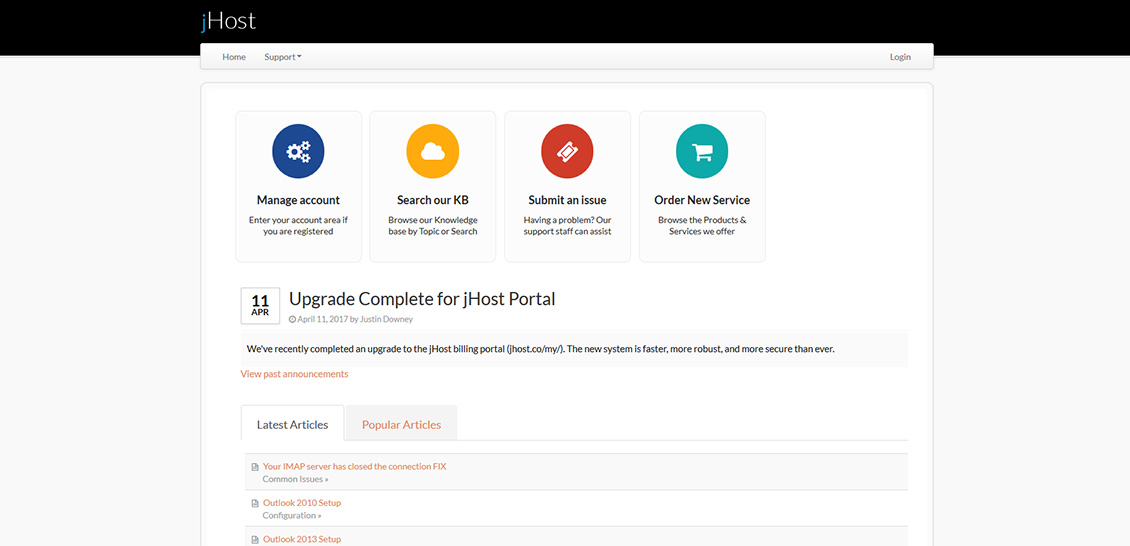
Task: Click the teal shopping cart Order New Service icon
Action: pos(702,151)
